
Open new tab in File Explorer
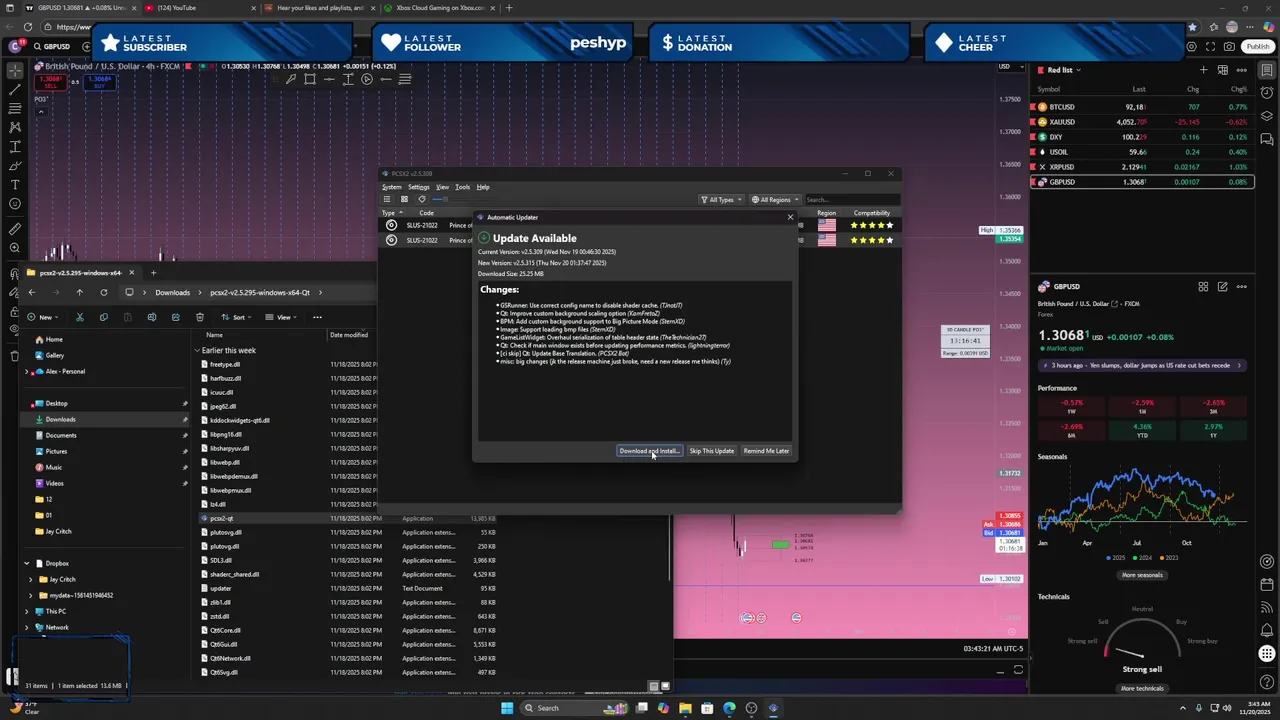154,272
